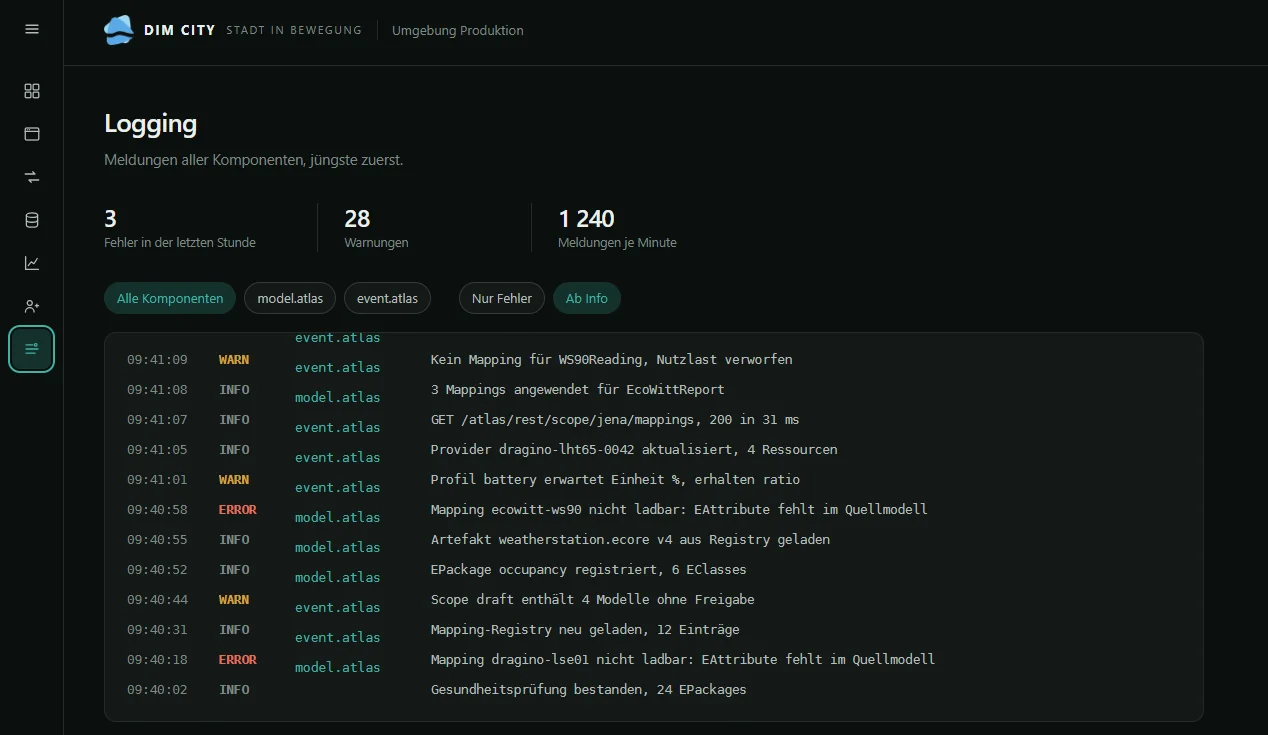Click the WARN level in the 09:40:44 row
1268x735 pixels.
pyautogui.click(x=234, y=599)
